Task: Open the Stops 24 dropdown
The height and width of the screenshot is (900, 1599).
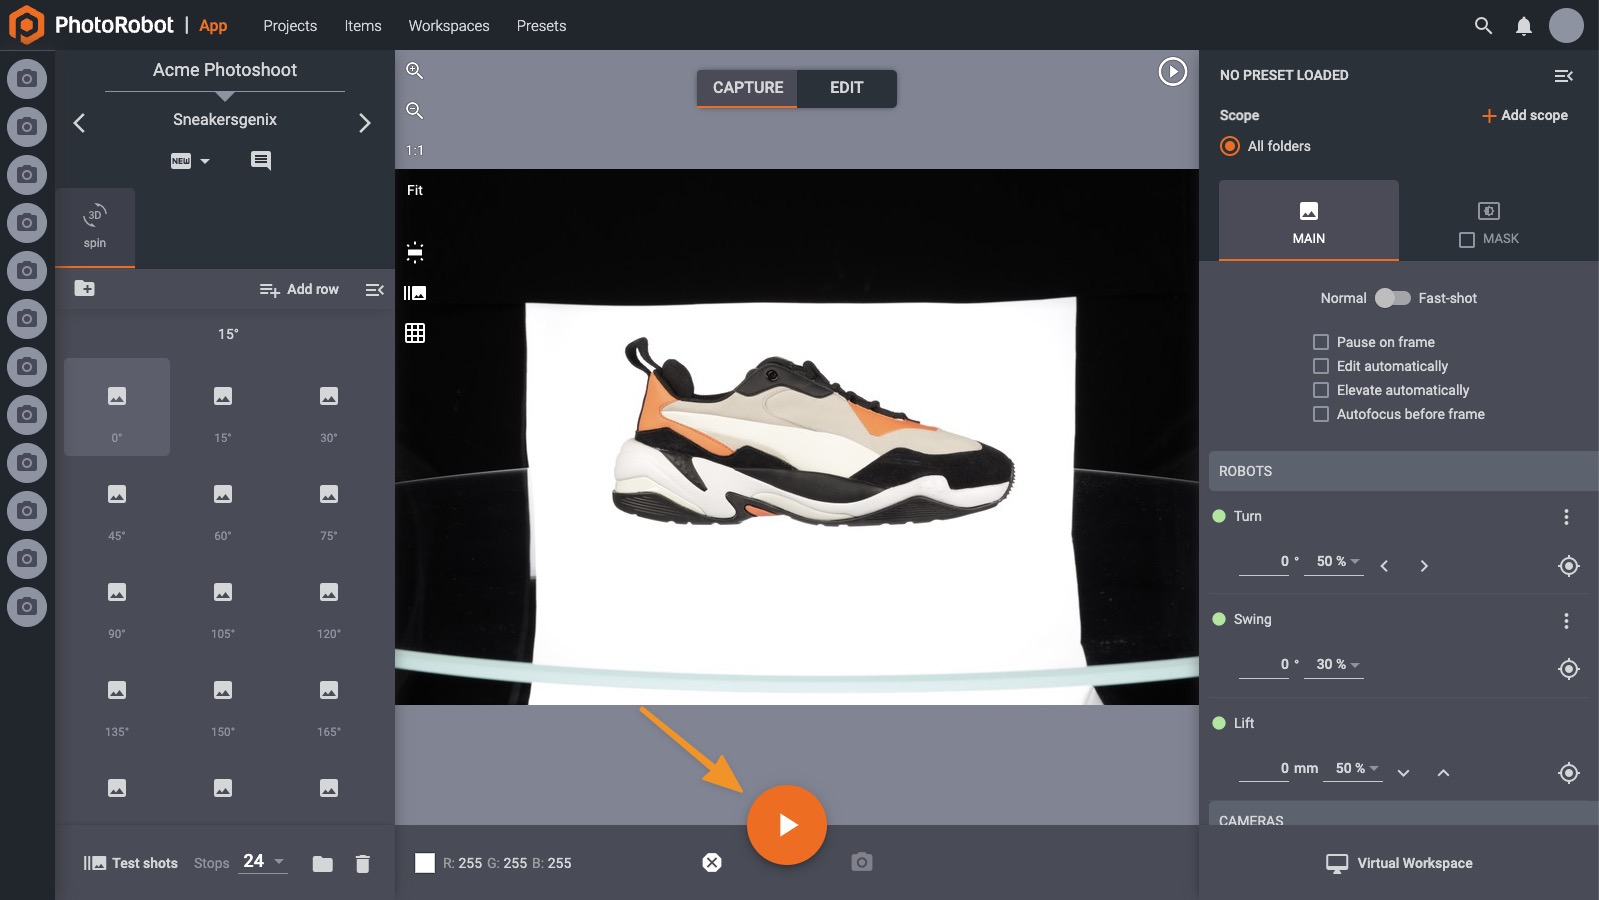Action: (263, 861)
